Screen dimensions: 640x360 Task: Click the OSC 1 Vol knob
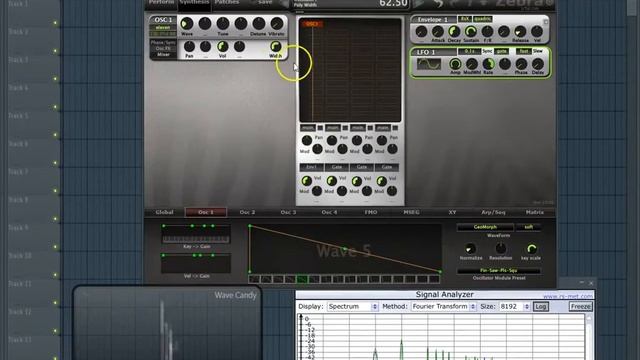[x=222, y=47]
